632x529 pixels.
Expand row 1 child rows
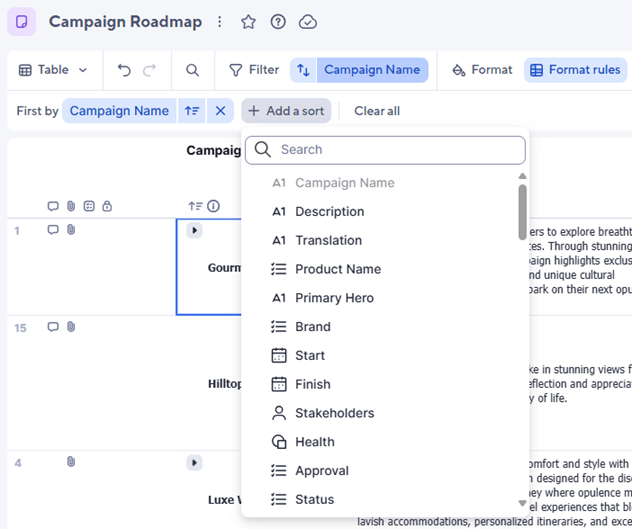coord(194,230)
